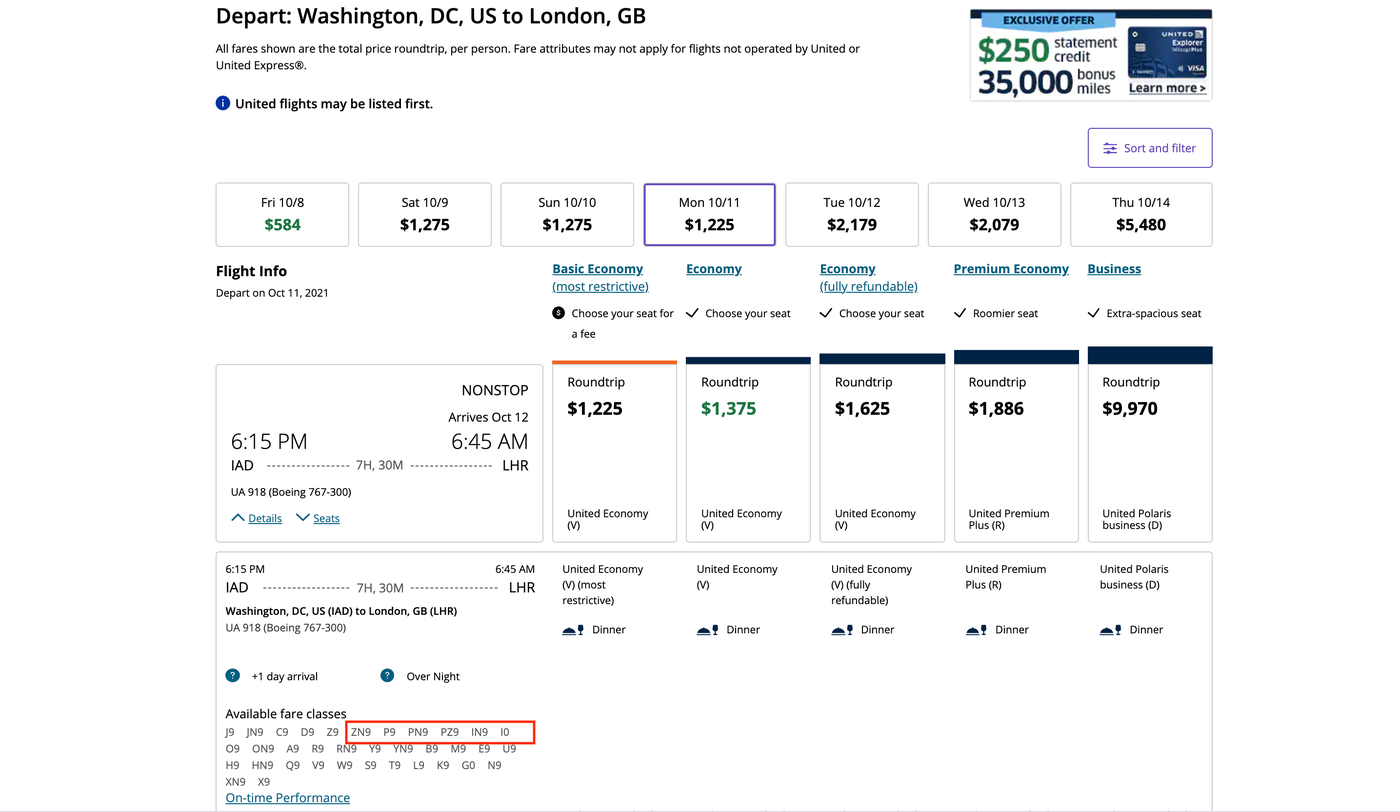
Task: Click Learn more on the credit card ad
Action: (x=1166, y=88)
